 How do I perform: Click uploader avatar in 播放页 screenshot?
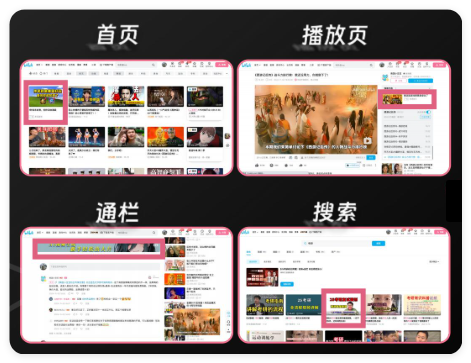click(x=385, y=78)
